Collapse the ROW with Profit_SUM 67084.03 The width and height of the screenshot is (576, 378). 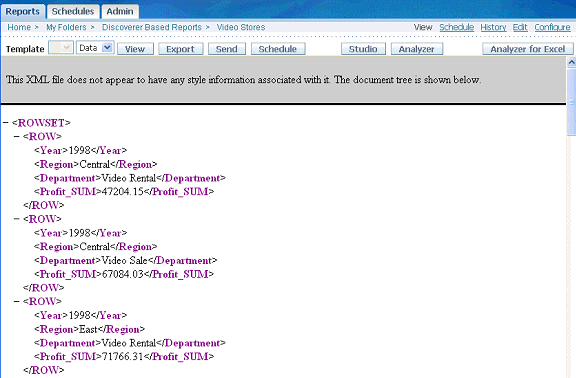point(17,219)
